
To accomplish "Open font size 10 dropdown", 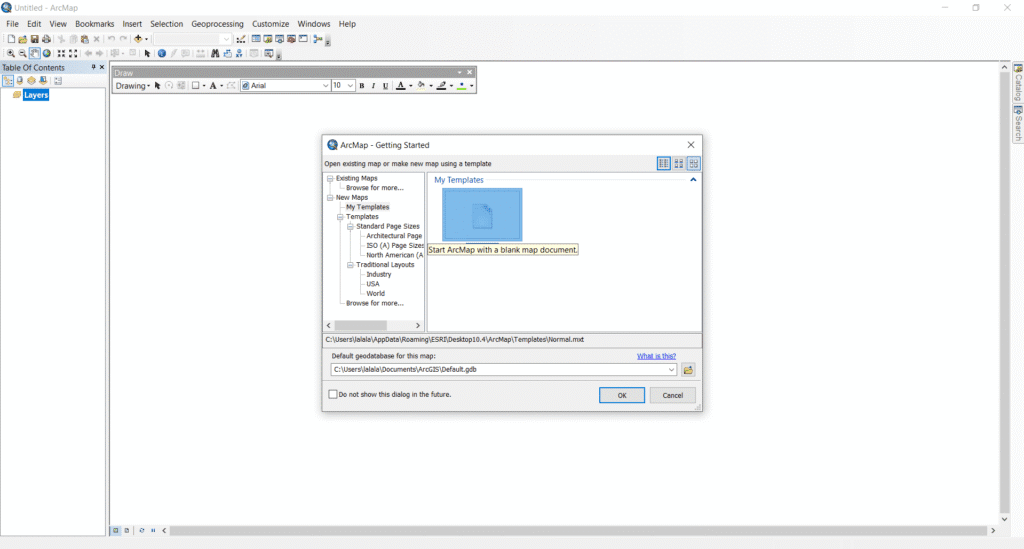I will point(350,86).
